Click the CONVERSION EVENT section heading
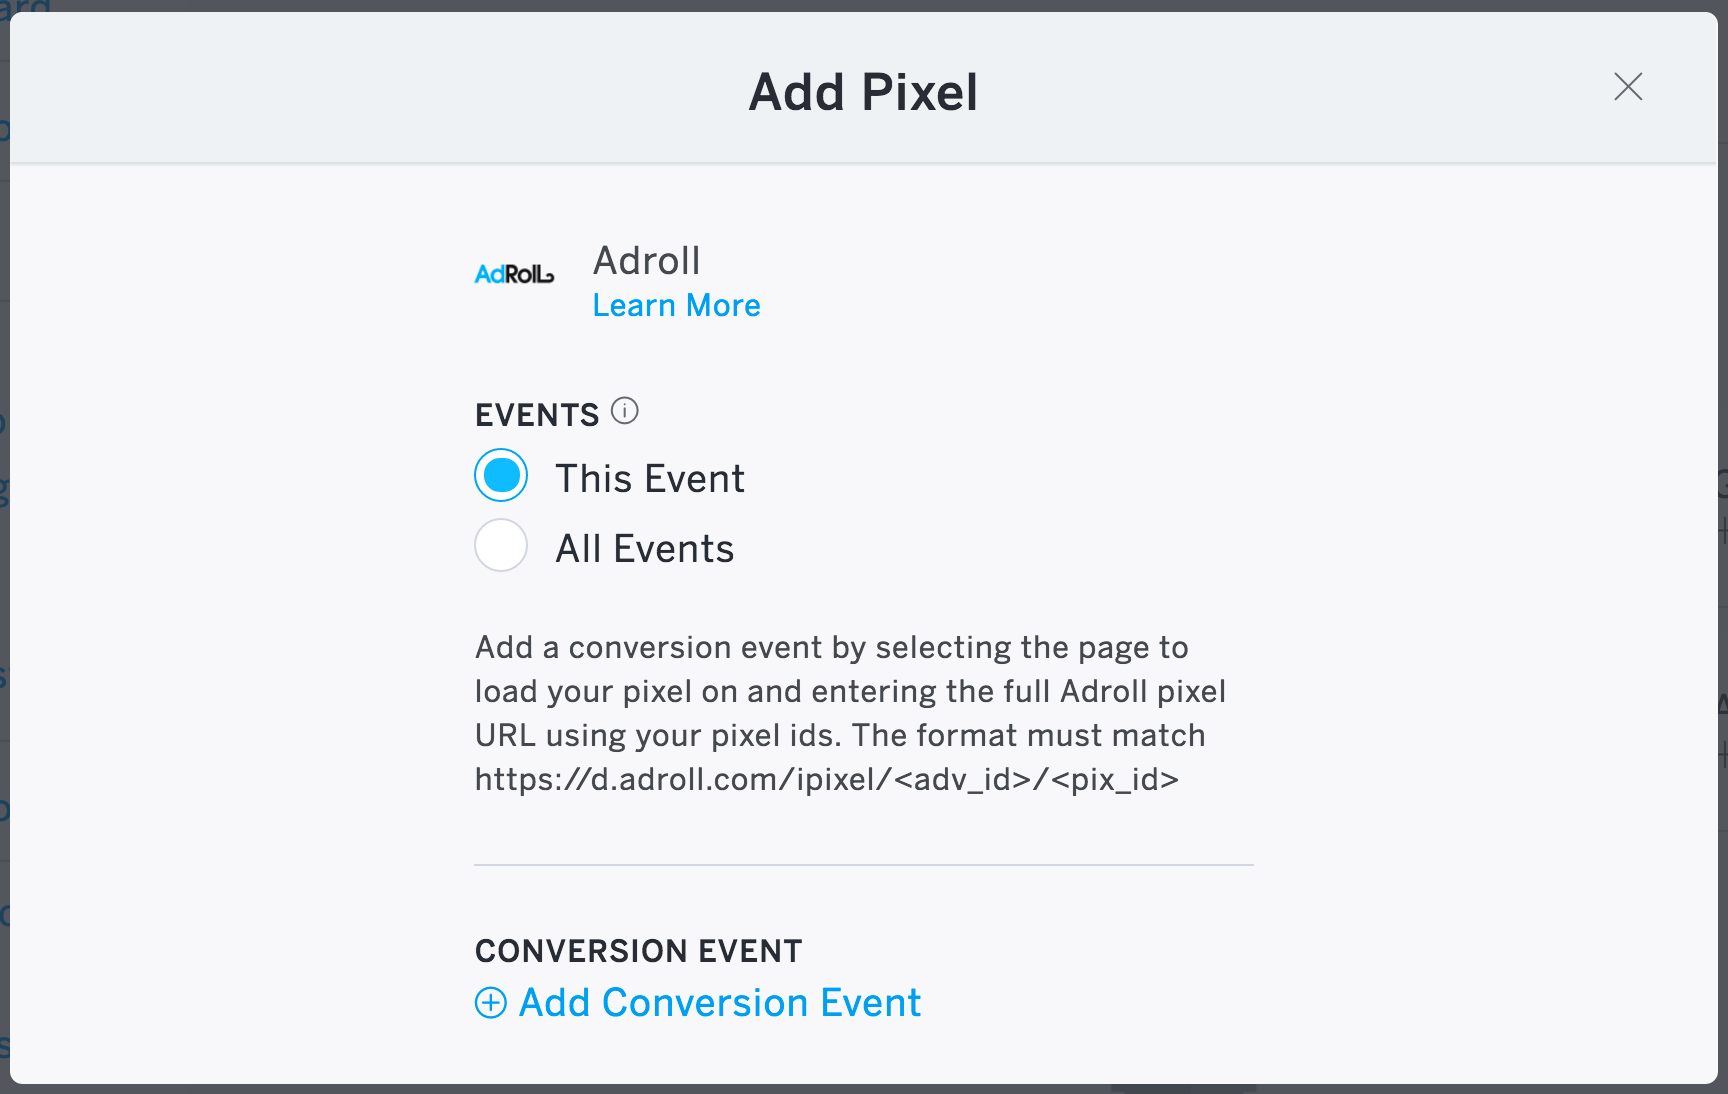This screenshot has height=1094, width=1728. 638,951
